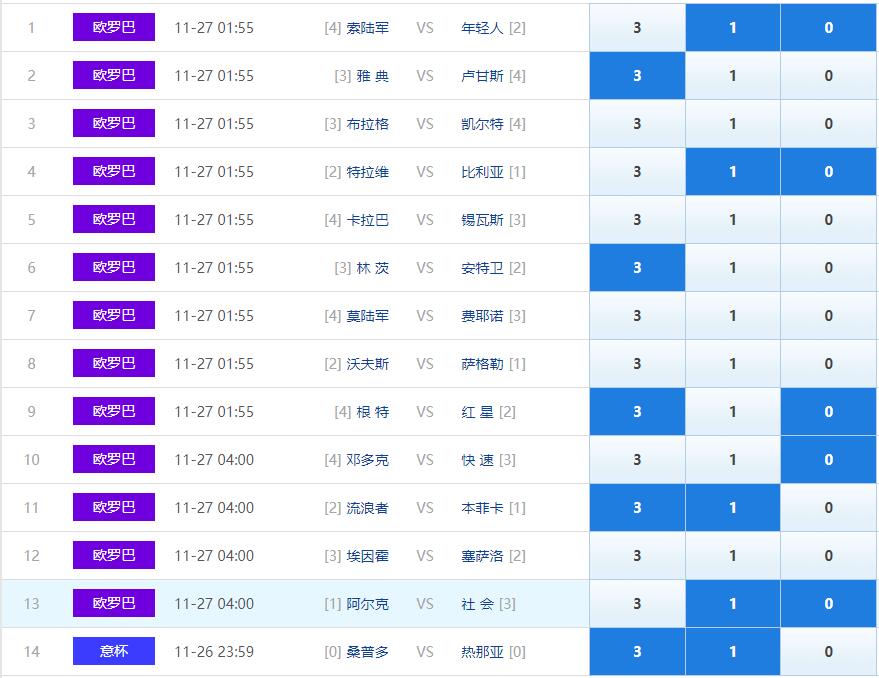Viewport: 879px width, 678px height.
Task: Deselect option 0 for 邓多克 vs 快速
Action: pyautogui.click(x=829, y=460)
